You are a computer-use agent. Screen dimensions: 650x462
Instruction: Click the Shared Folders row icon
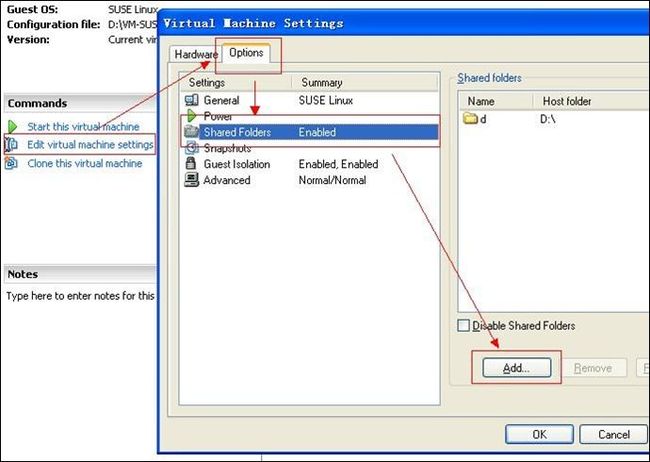click(x=191, y=132)
